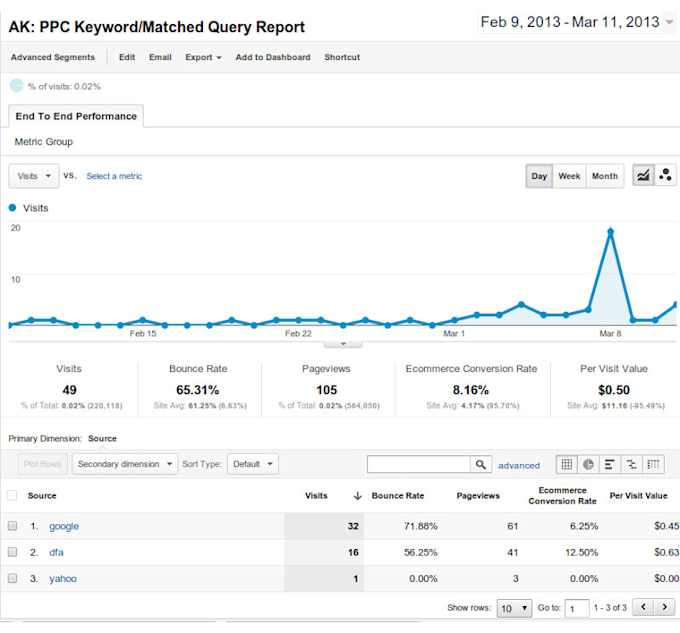Image resolution: width=680 pixels, height=633 pixels.
Task: Open the date range dropdown
Action: 670,22
